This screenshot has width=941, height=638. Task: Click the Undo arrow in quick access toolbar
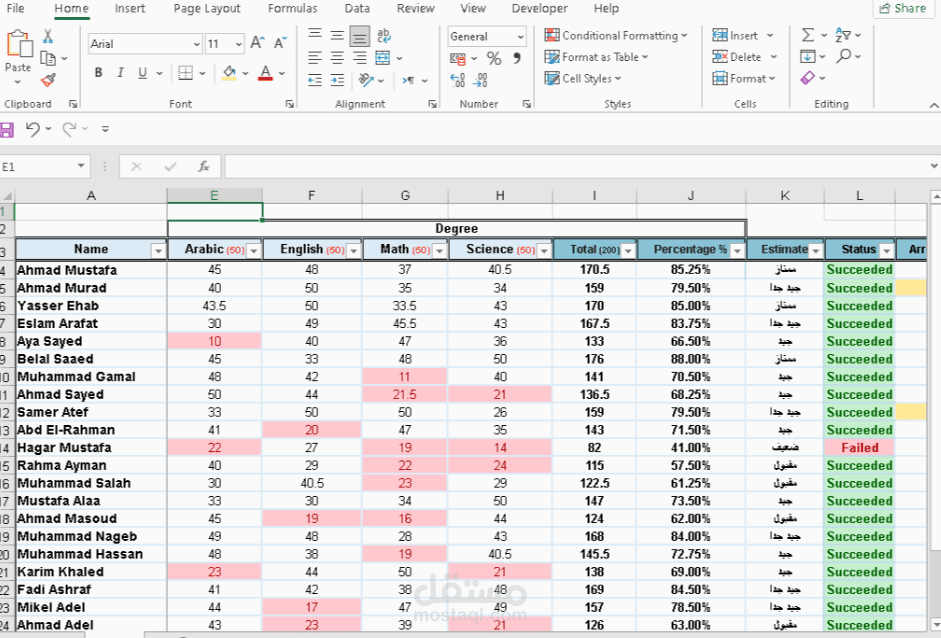(x=32, y=129)
